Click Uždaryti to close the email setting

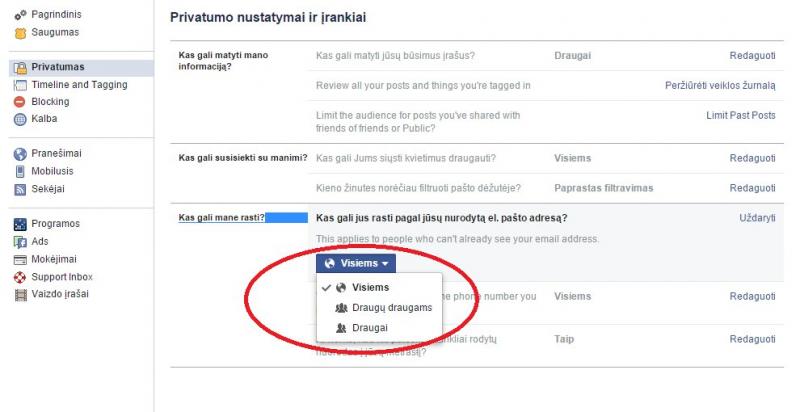point(756,218)
